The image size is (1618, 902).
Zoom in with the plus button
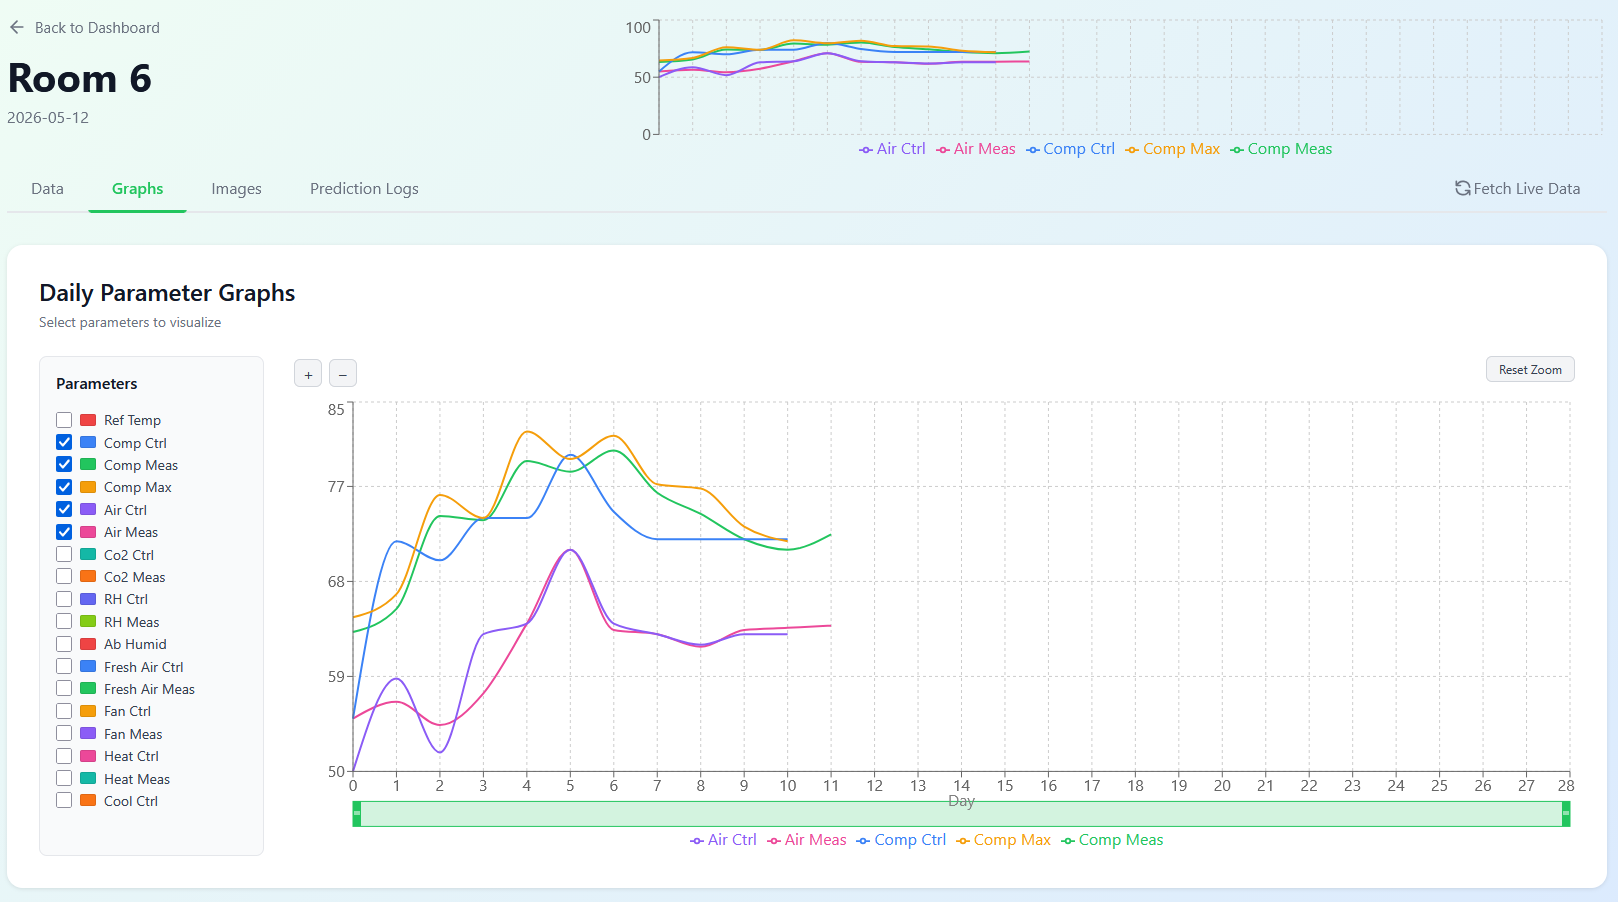click(308, 374)
